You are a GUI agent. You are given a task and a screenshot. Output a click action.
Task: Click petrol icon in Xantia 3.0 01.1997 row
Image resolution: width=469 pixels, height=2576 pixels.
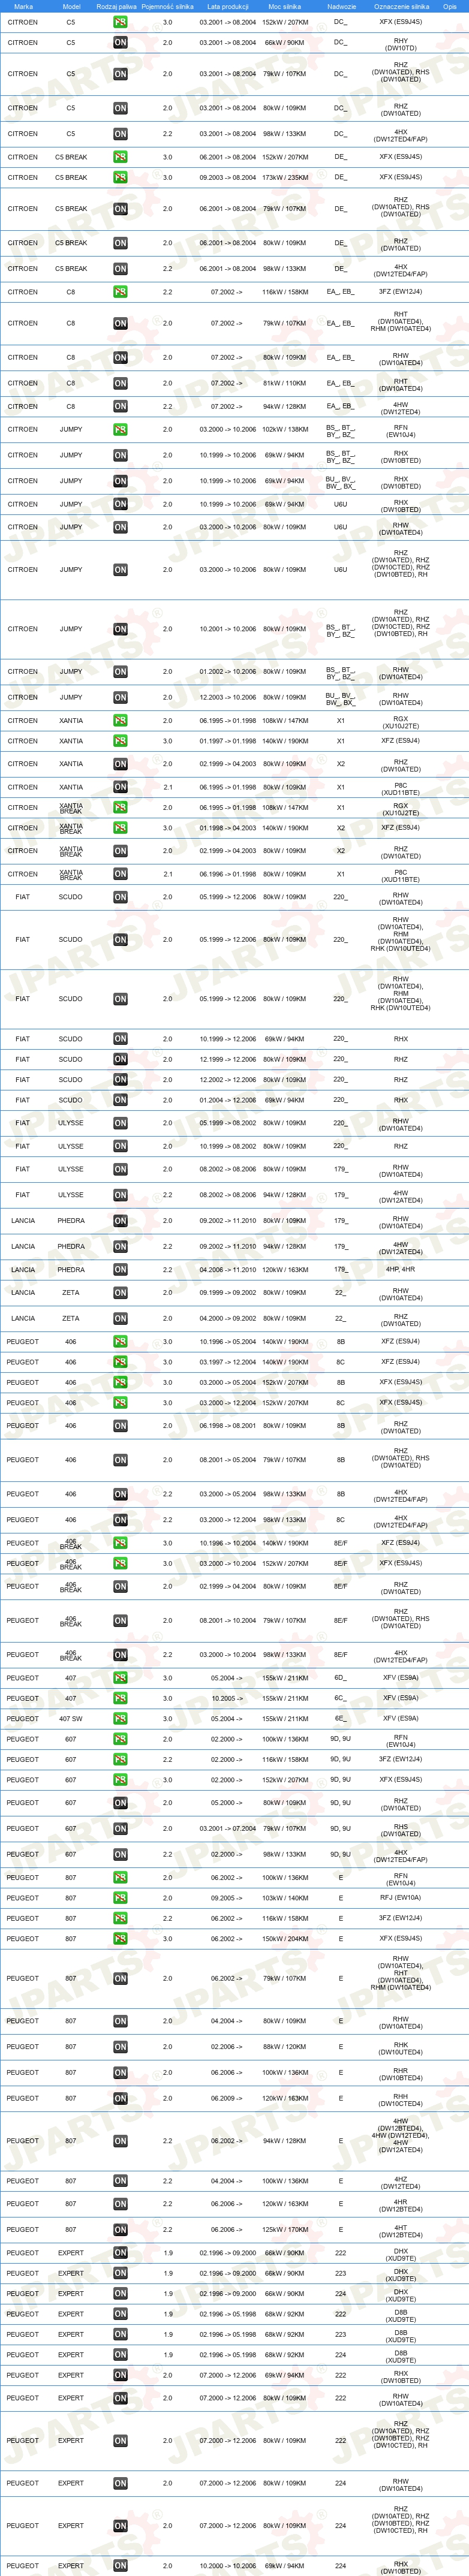[120, 741]
